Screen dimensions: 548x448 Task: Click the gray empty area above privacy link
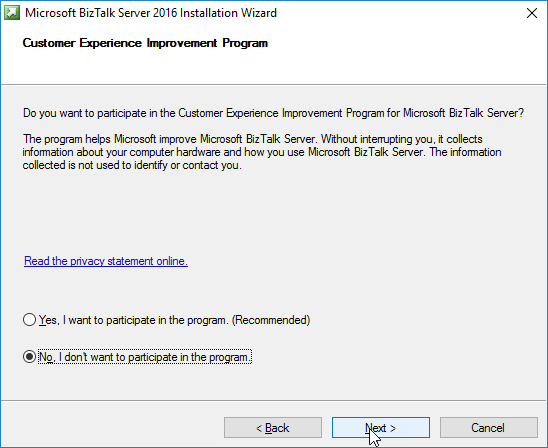point(273,213)
